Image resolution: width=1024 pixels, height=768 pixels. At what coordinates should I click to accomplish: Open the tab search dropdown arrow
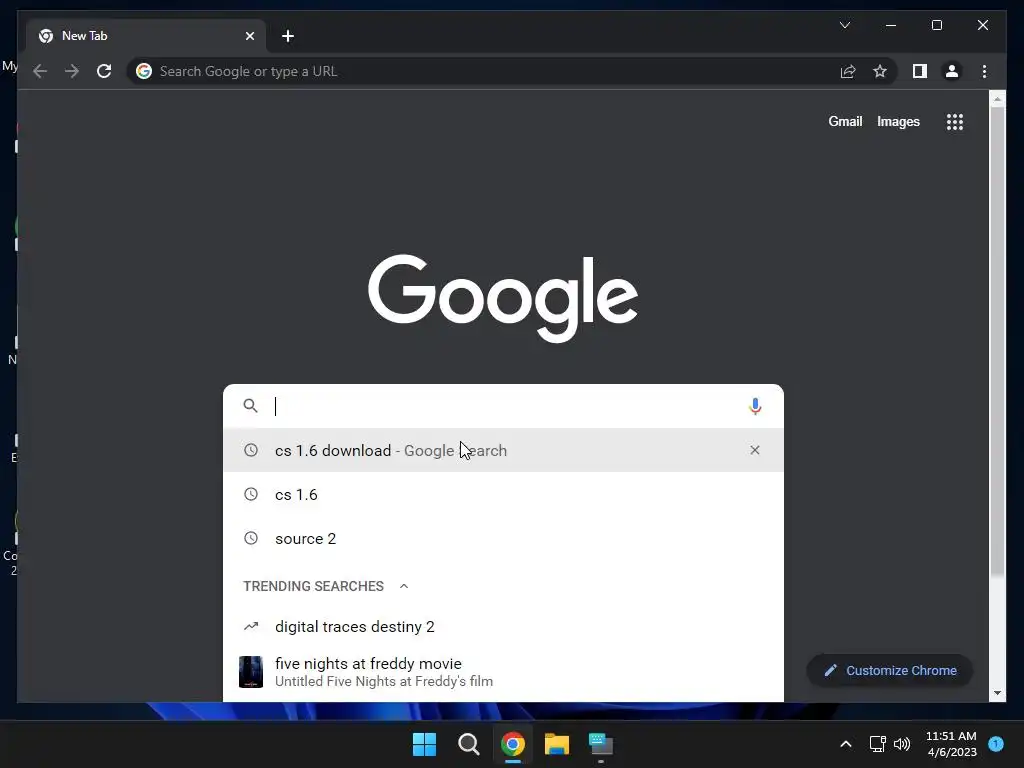pos(844,25)
